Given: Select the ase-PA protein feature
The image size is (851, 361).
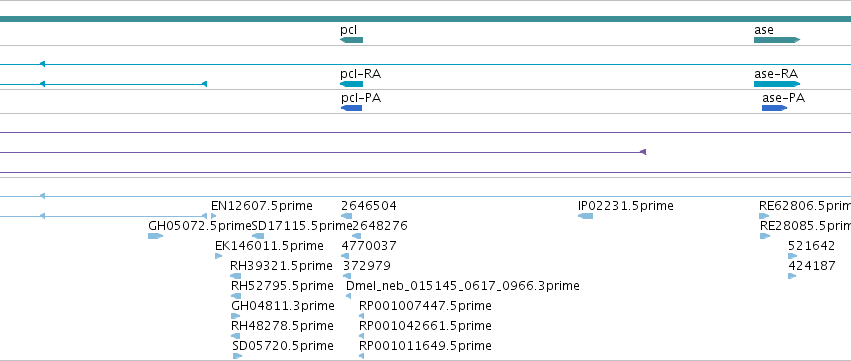Looking at the screenshot, I should 774,108.
